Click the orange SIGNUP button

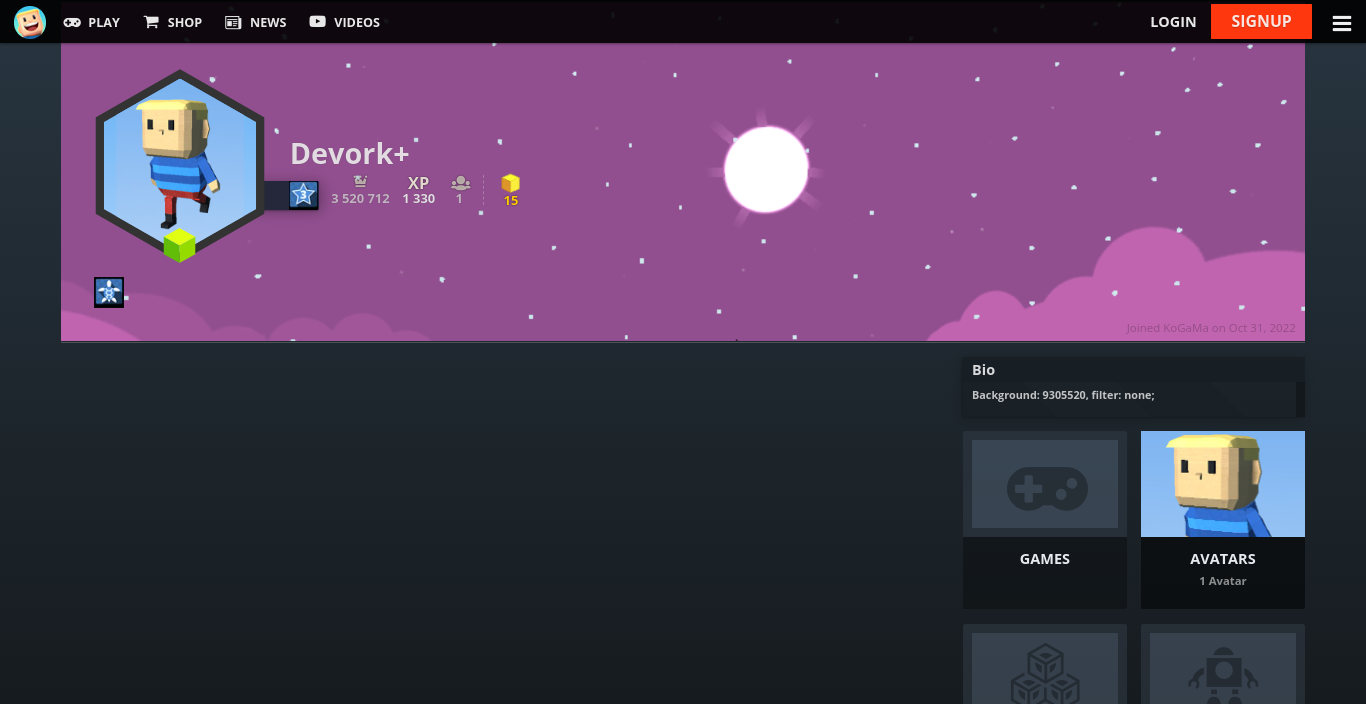(1261, 21)
